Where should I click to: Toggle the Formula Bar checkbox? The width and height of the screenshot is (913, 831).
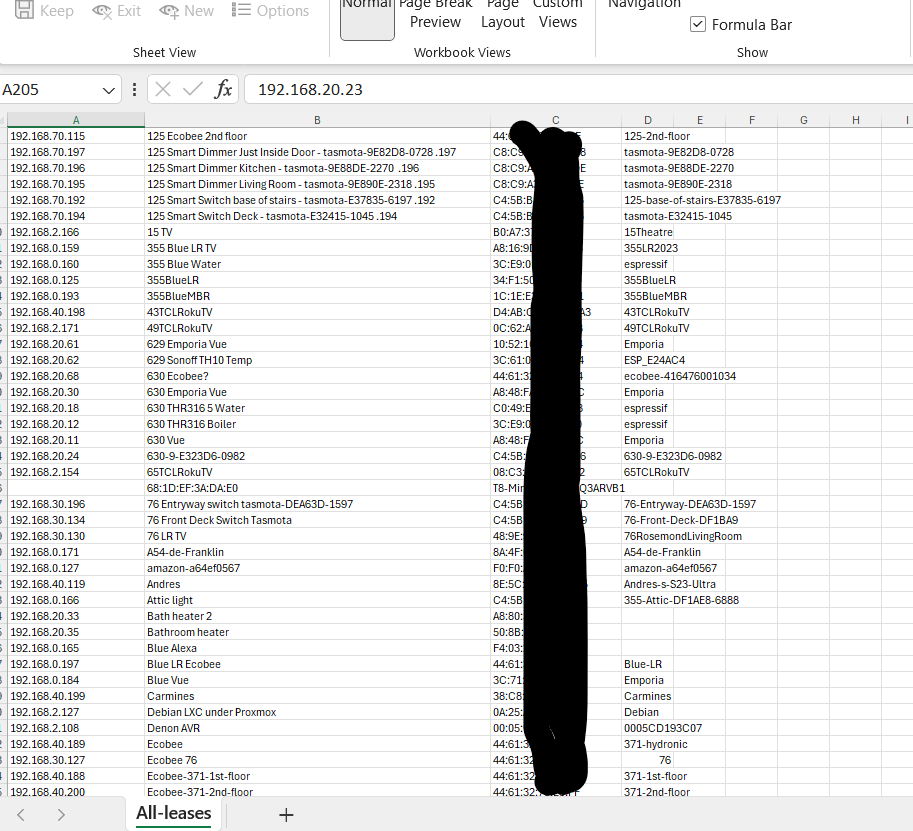pos(698,24)
